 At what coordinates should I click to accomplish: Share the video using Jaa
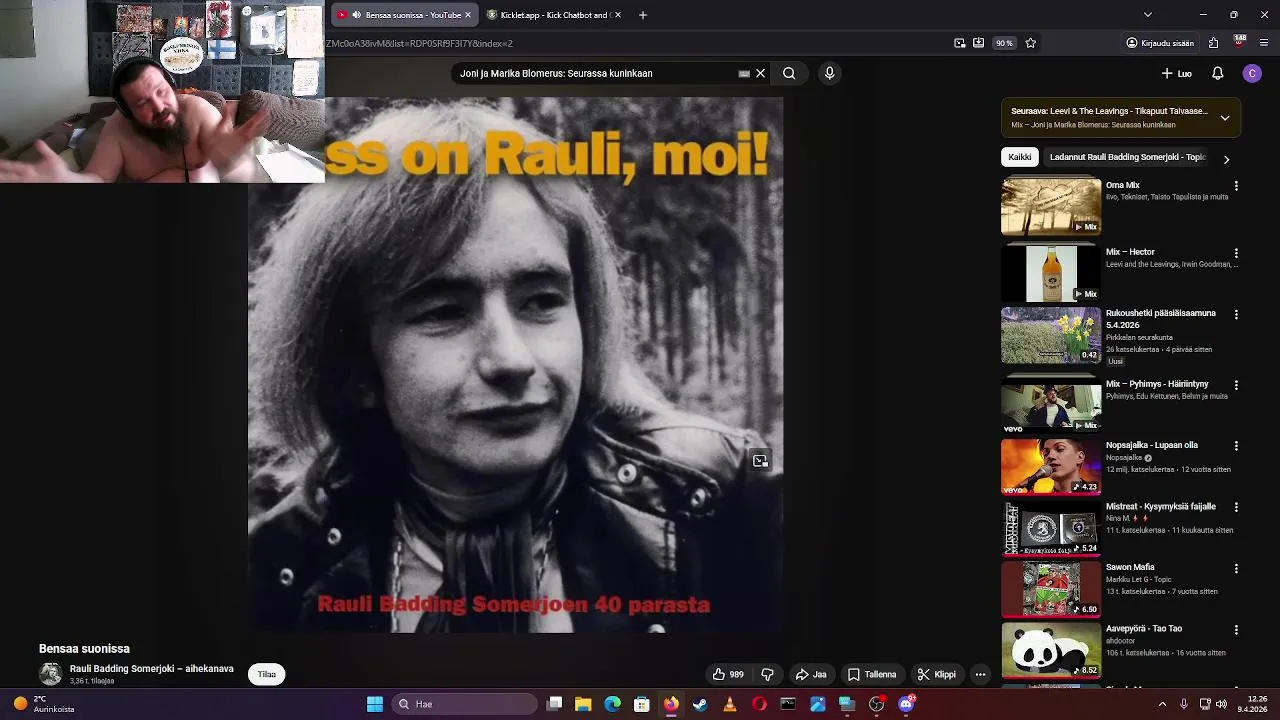(x=811, y=674)
